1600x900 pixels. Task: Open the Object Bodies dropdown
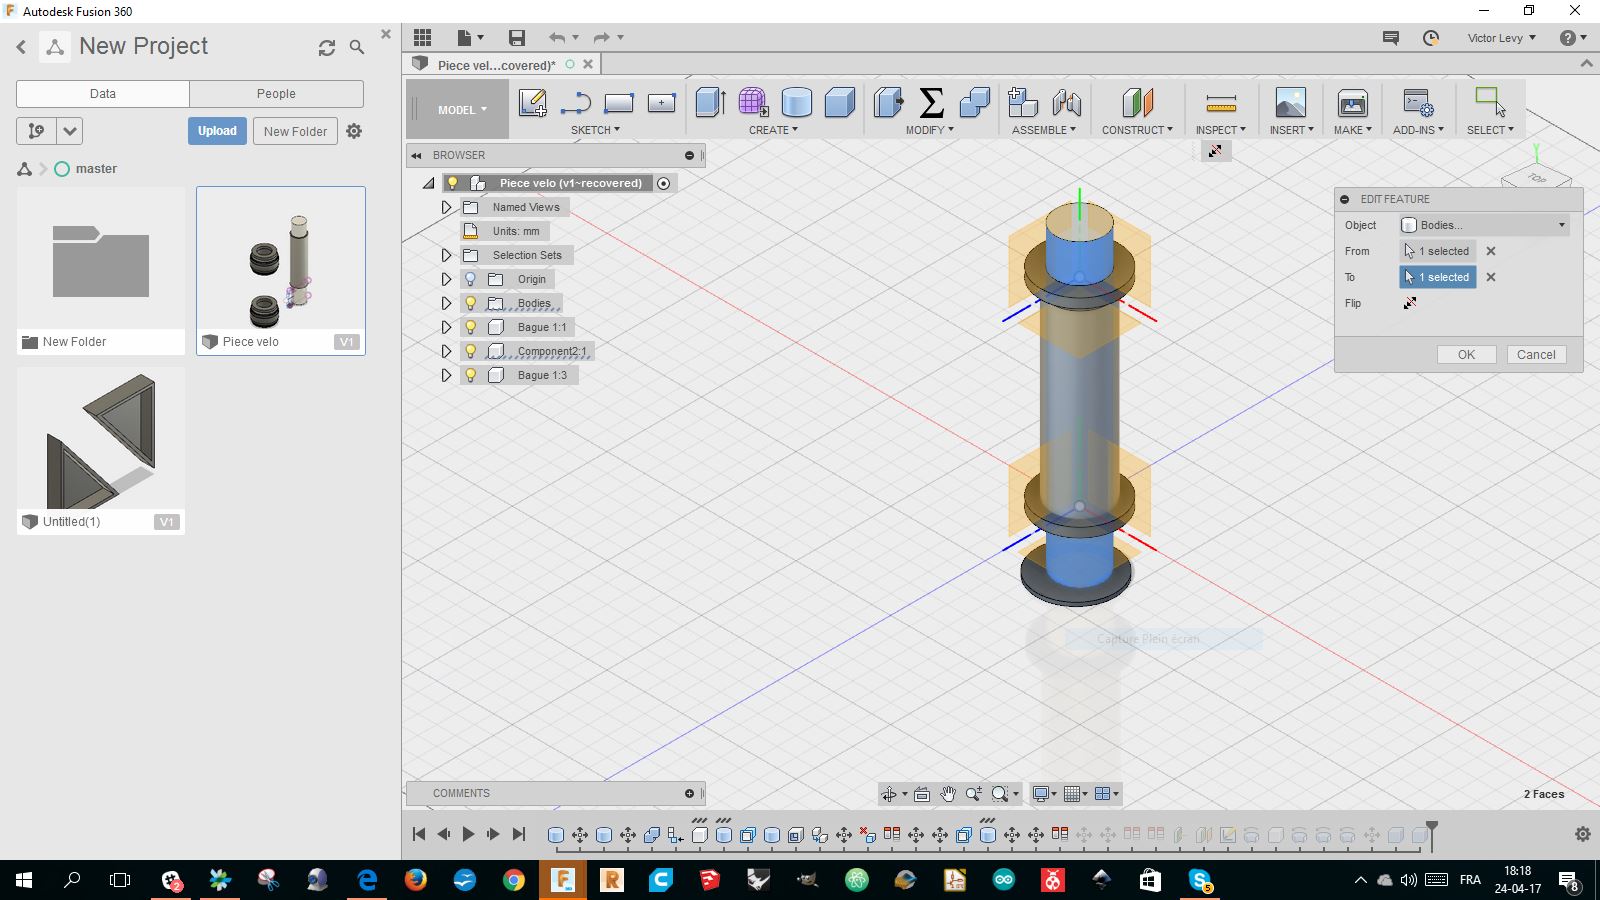tap(1484, 225)
